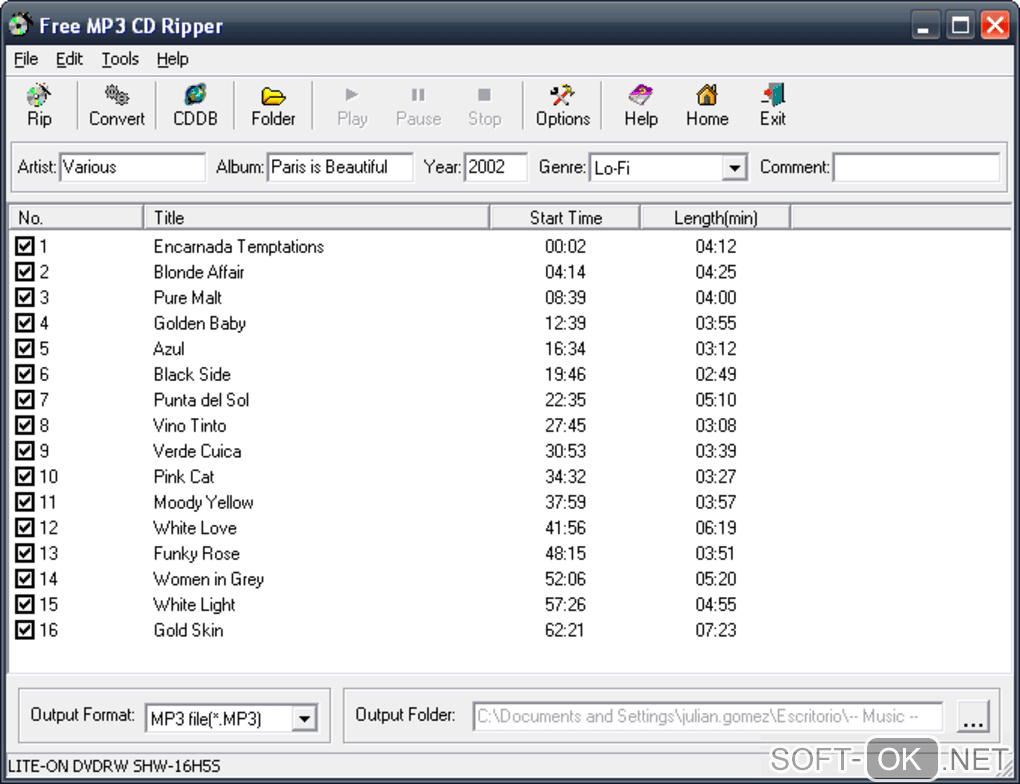Click the Exit toolbar icon
Screen dimensions: 1020x784
[773, 105]
